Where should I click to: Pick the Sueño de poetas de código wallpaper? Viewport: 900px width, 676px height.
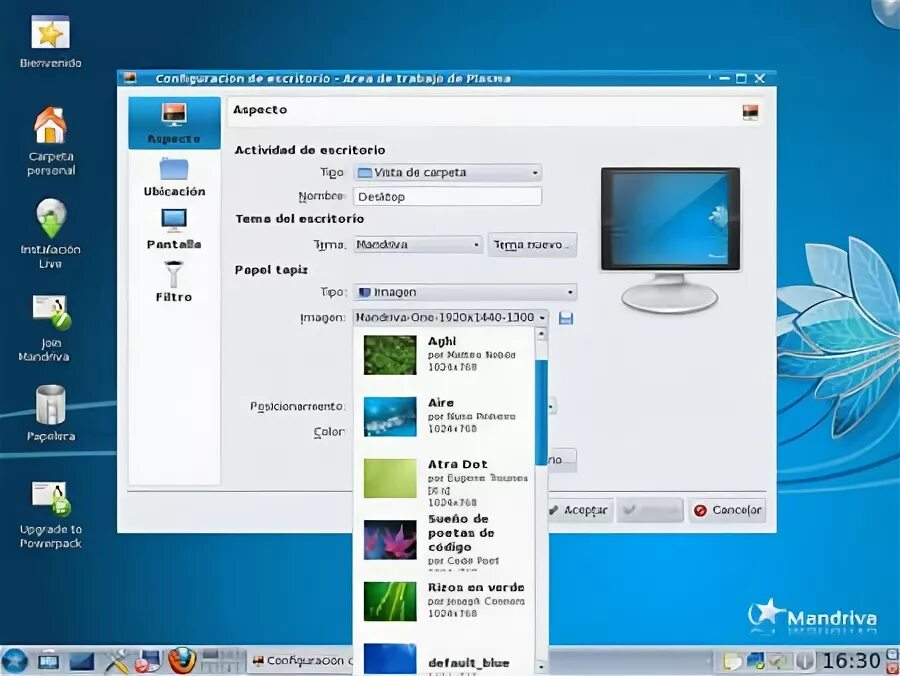click(x=445, y=542)
